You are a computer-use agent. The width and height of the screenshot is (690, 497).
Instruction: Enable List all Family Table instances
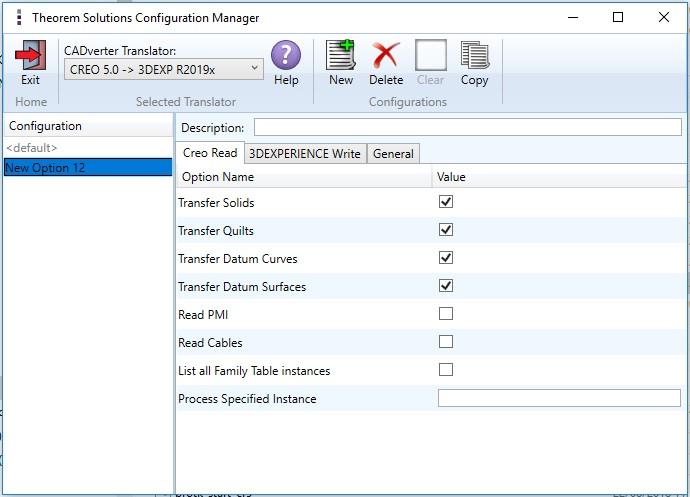pos(446,369)
